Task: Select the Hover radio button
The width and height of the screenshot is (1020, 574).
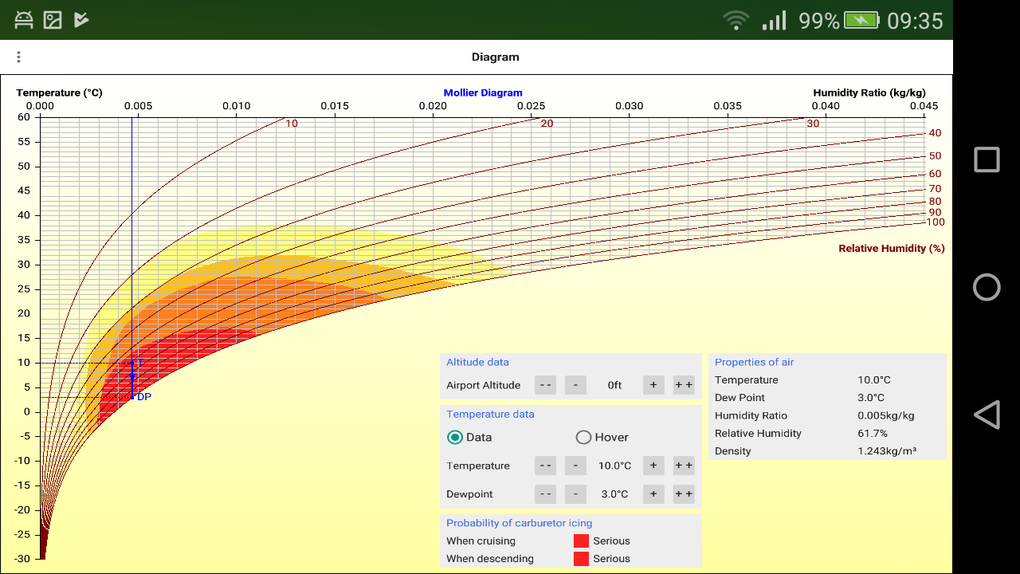Action: point(583,437)
